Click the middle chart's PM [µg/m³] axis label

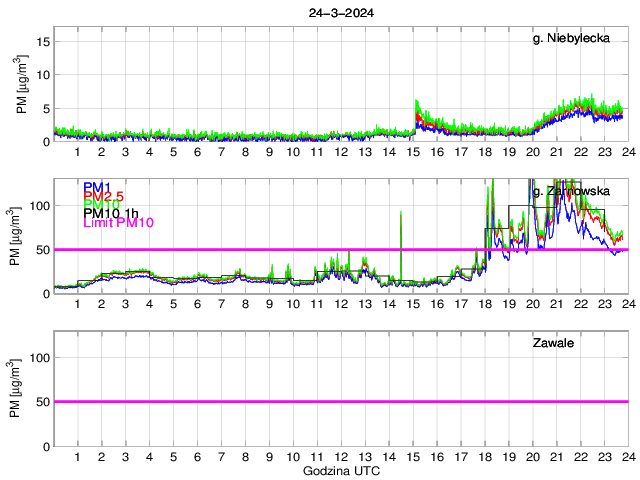15,236
